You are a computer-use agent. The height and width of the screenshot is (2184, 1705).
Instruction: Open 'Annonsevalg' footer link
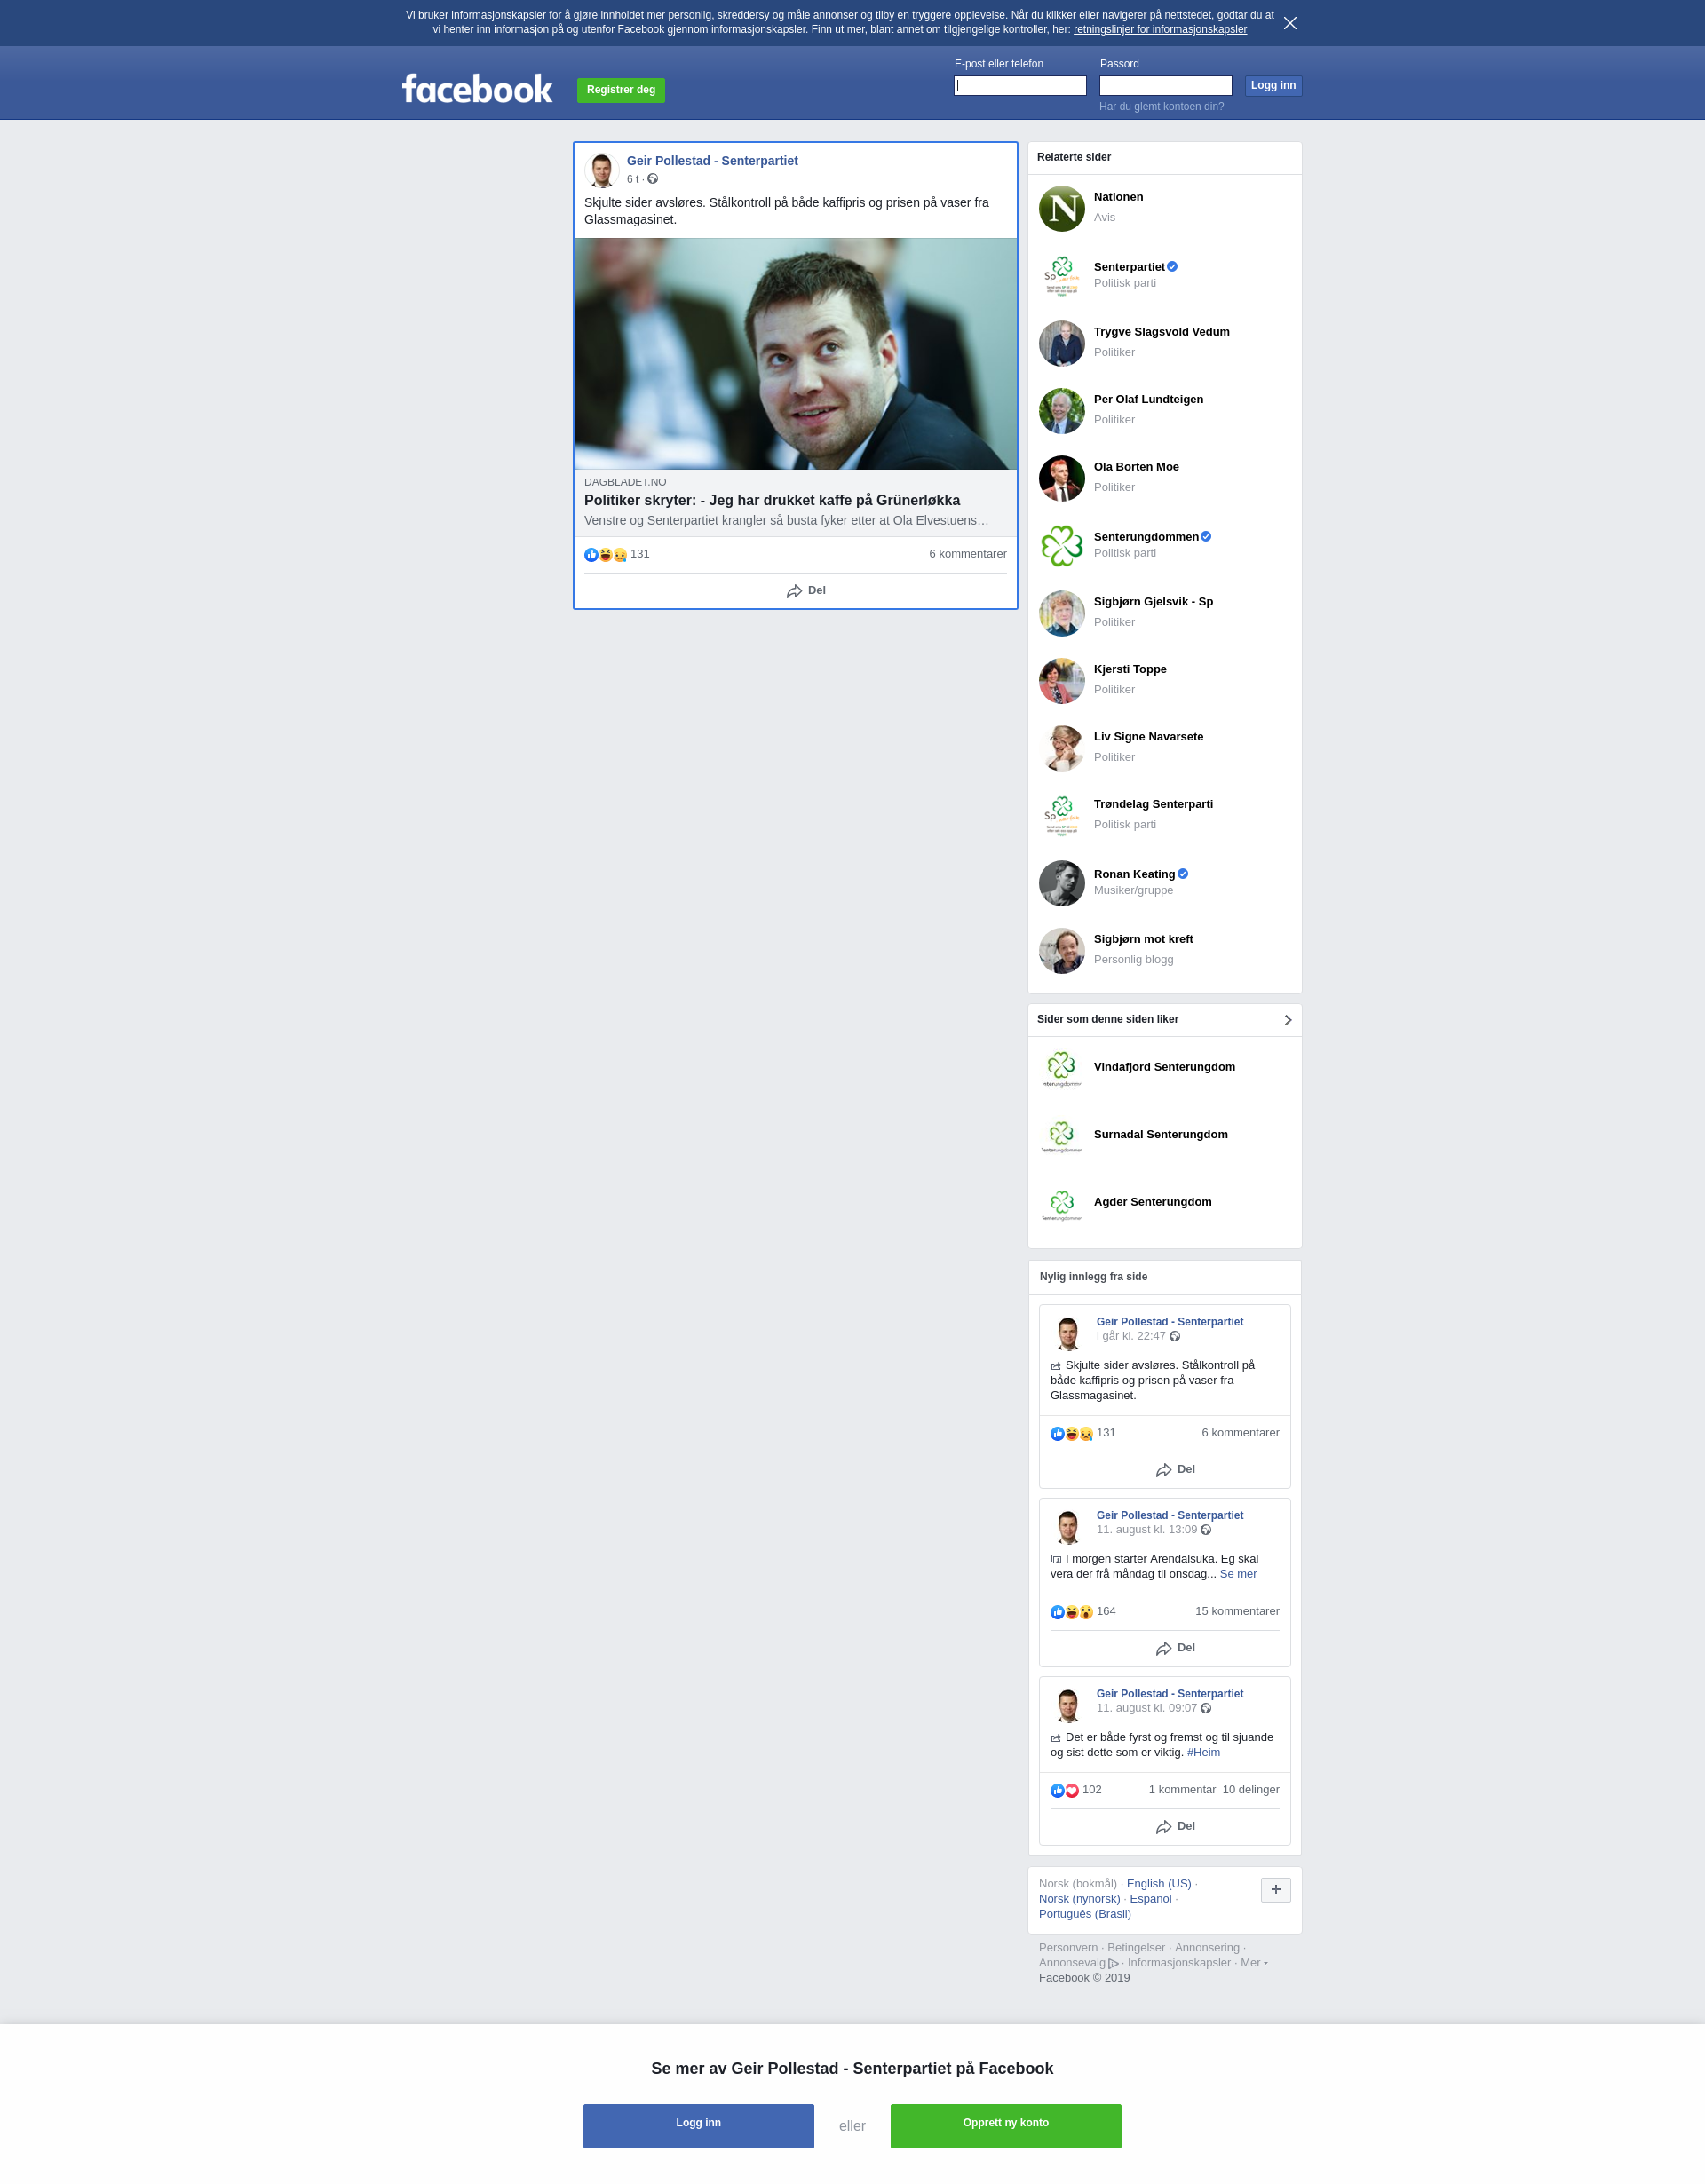point(1078,1963)
